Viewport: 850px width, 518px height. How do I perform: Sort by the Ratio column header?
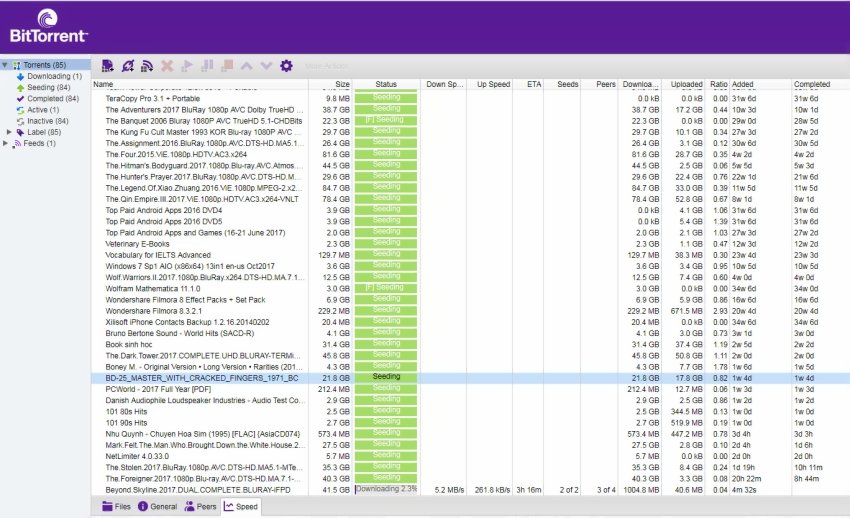[718, 85]
